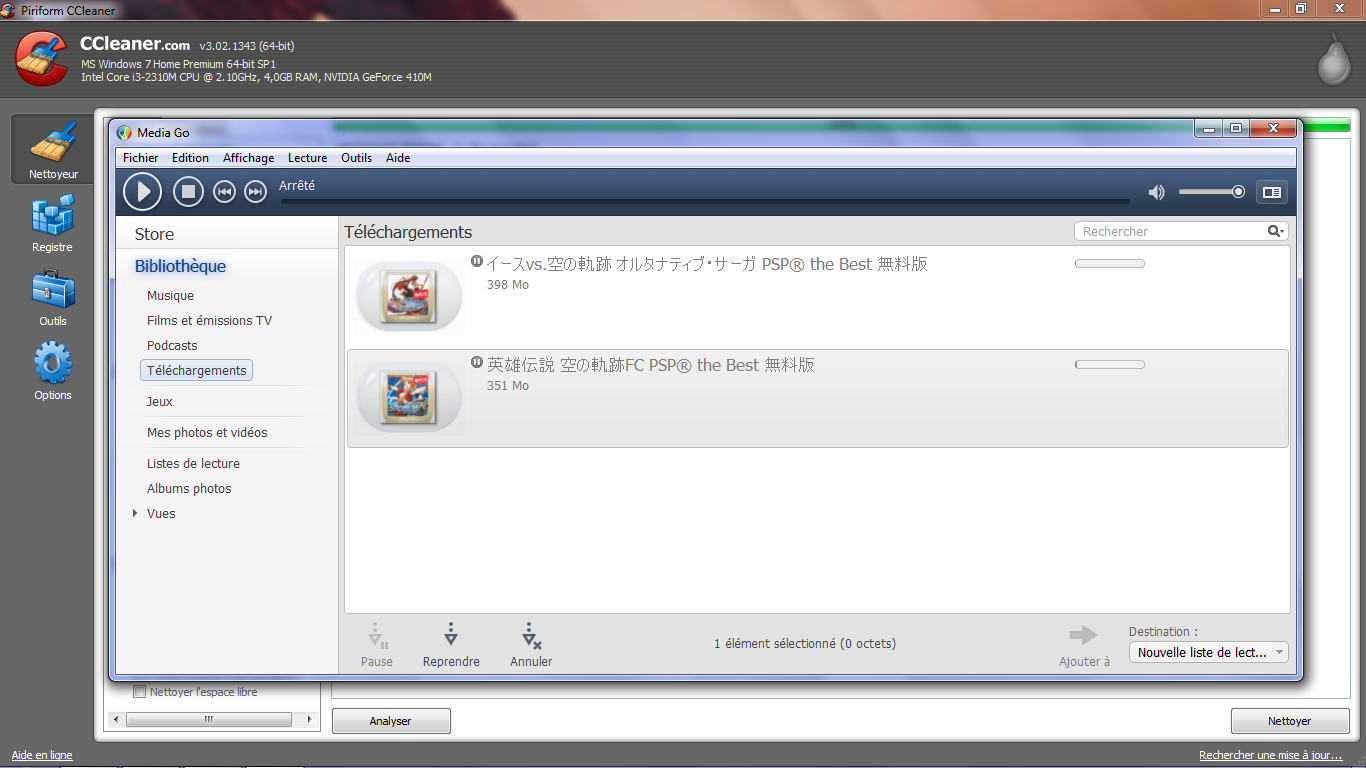Click the progress bar of the 398 Mo download
The height and width of the screenshot is (768, 1366).
pos(1109,264)
